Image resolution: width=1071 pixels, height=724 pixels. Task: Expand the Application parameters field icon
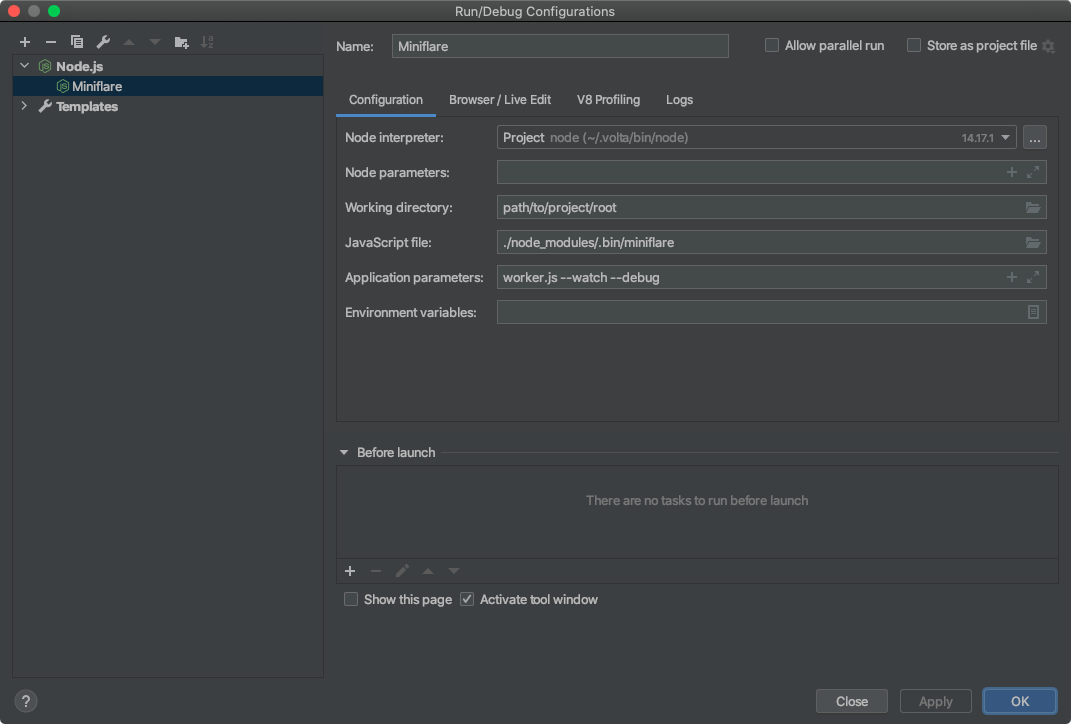click(1033, 278)
